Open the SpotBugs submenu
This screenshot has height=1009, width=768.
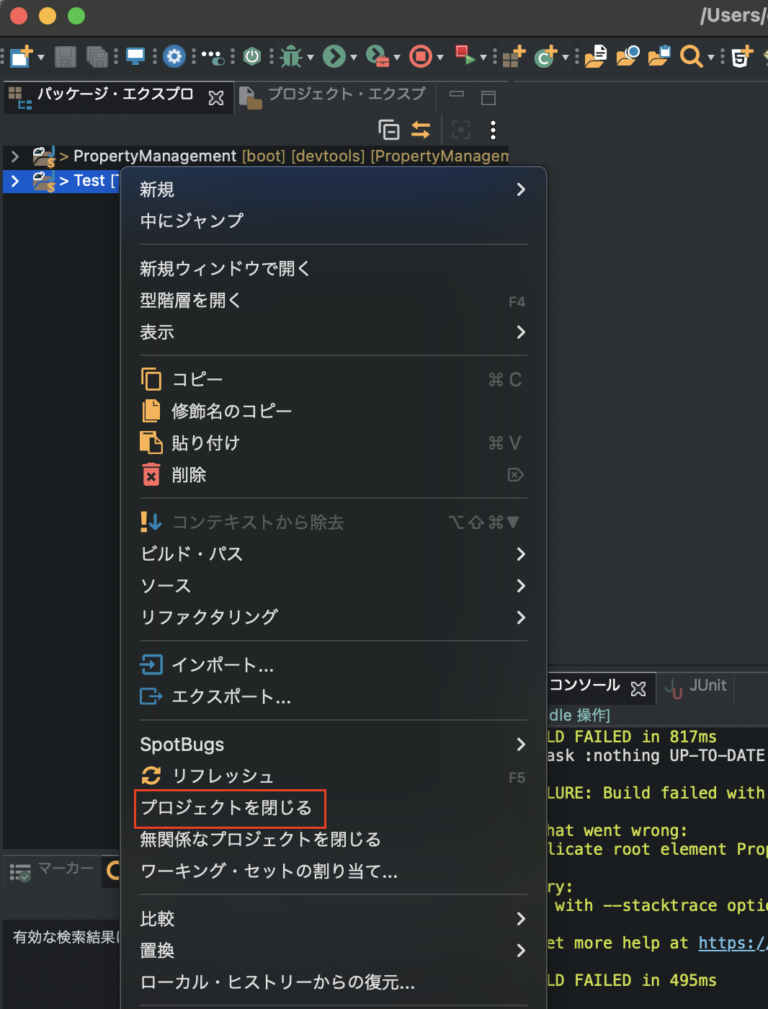point(333,745)
